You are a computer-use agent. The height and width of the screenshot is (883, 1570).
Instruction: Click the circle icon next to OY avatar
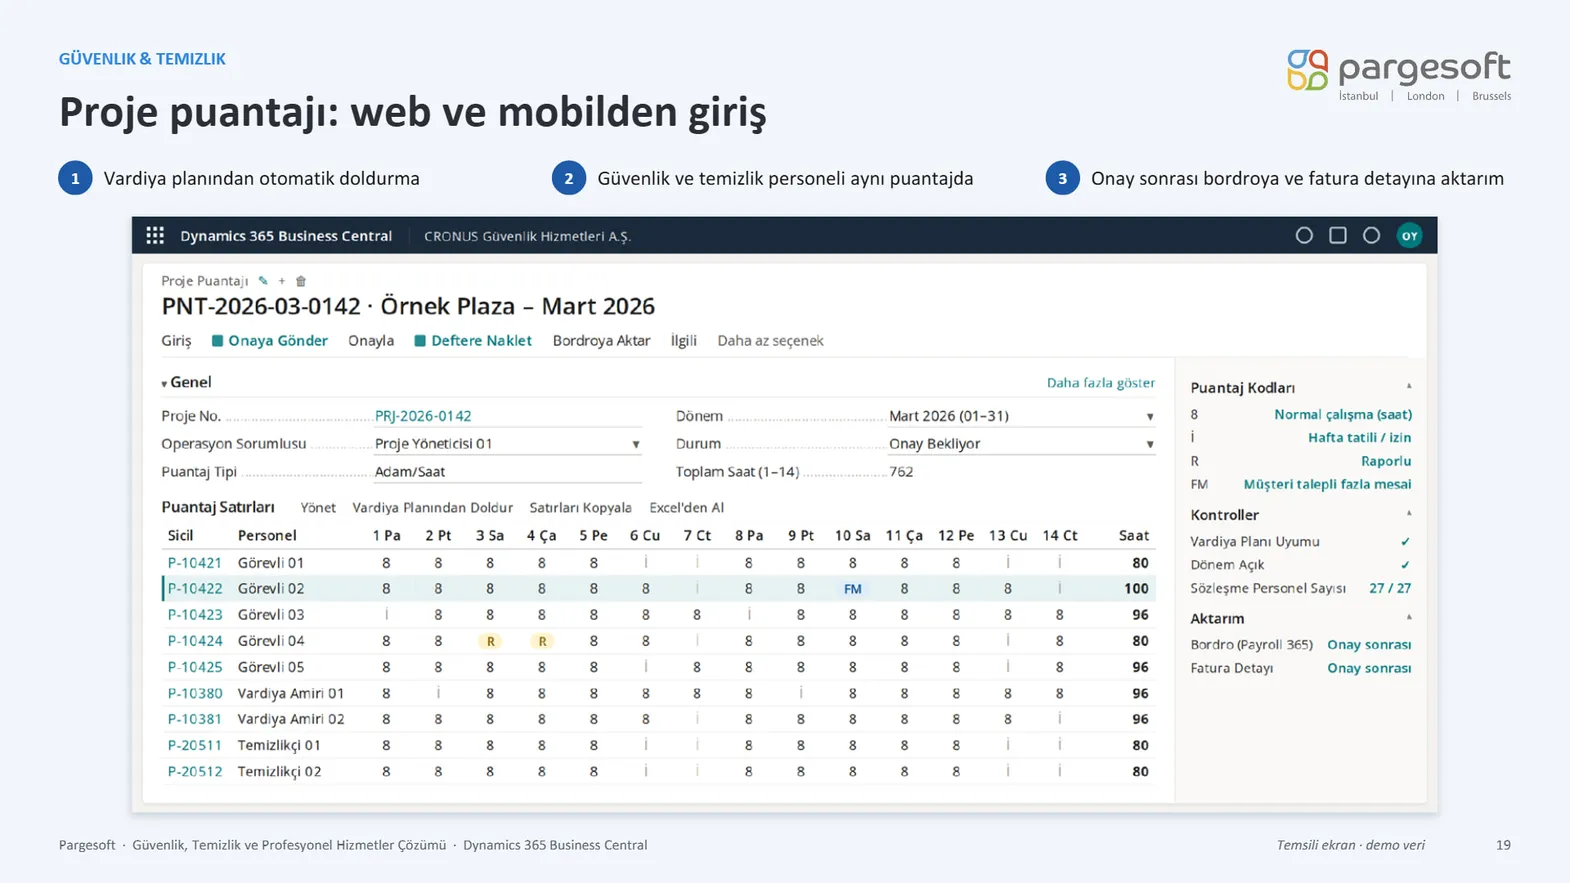point(1371,236)
